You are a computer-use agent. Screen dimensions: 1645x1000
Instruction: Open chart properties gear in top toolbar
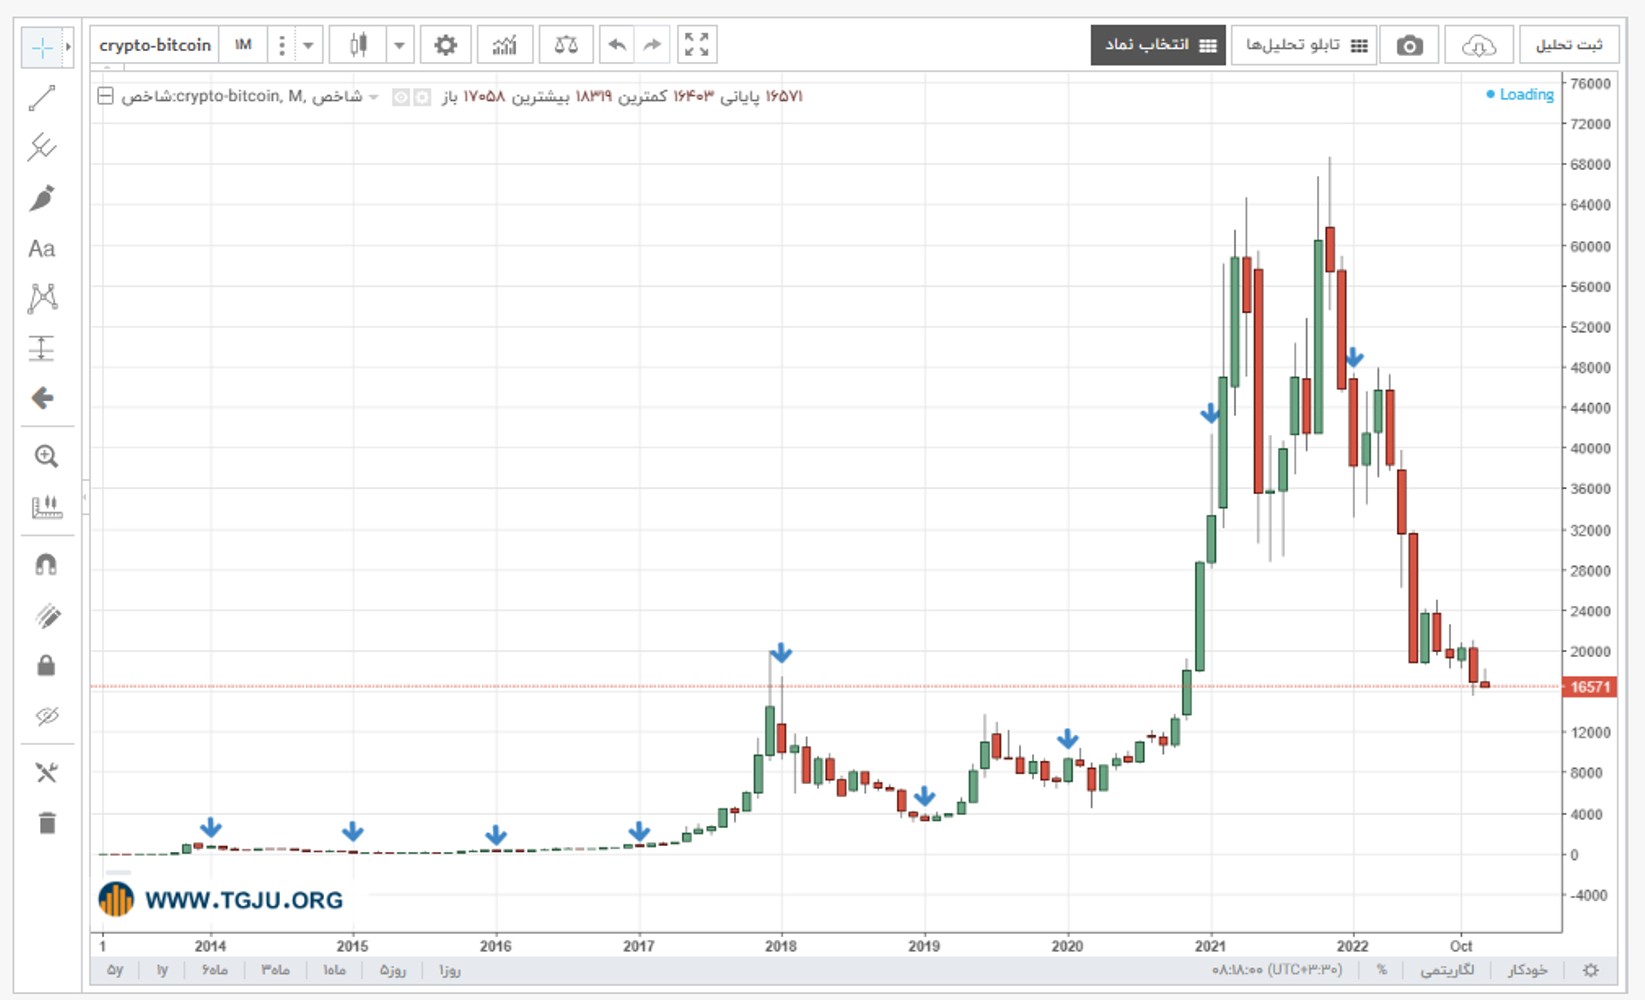446,45
